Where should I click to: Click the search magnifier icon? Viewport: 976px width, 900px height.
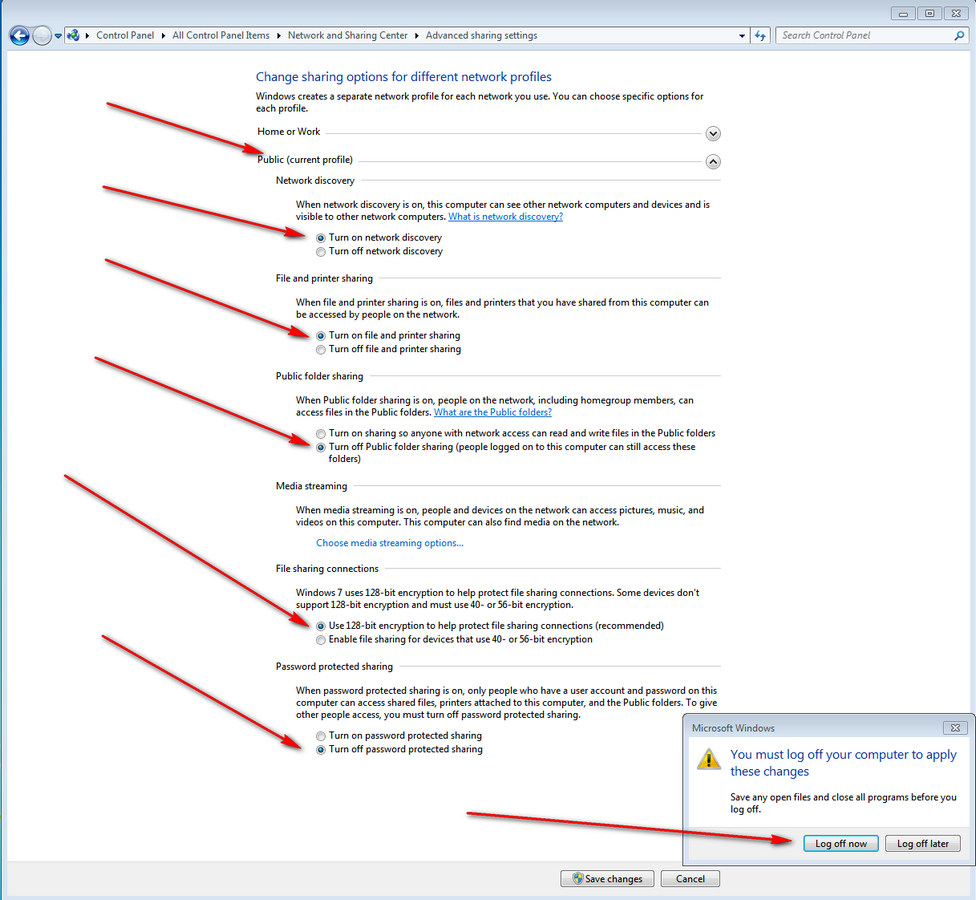point(959,35)
